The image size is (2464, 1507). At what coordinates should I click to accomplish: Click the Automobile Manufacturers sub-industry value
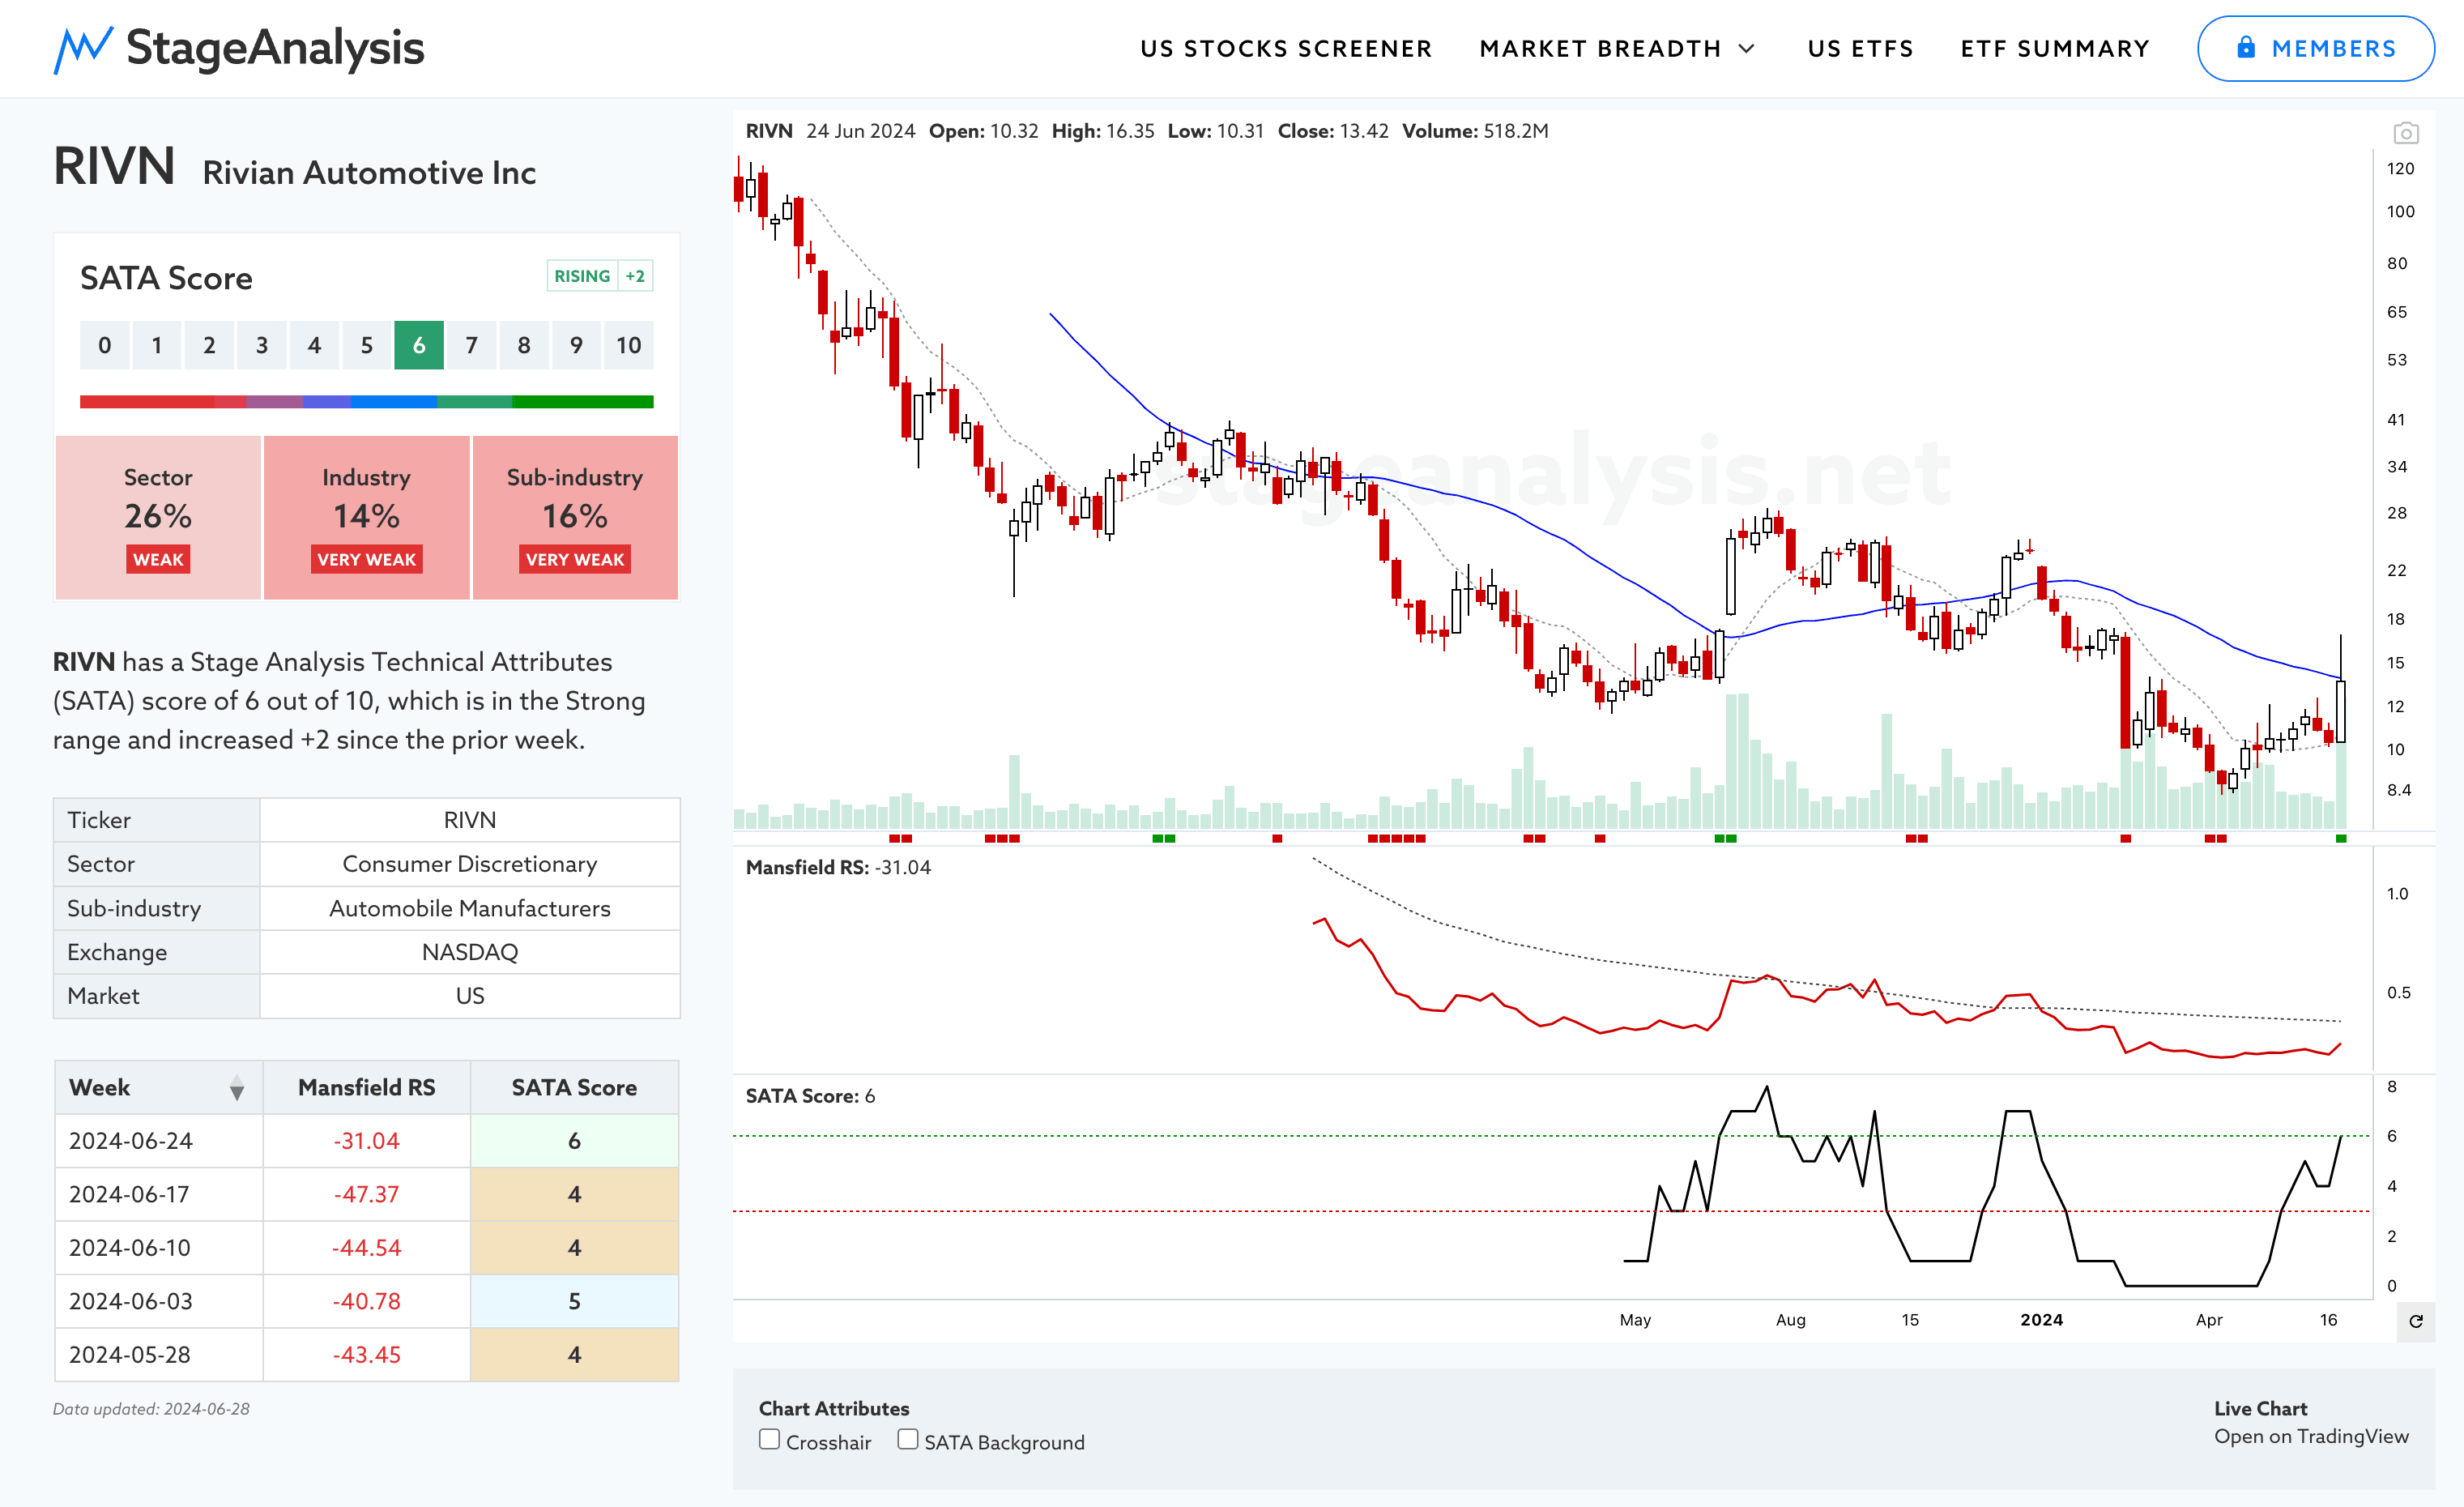(470, 908)
